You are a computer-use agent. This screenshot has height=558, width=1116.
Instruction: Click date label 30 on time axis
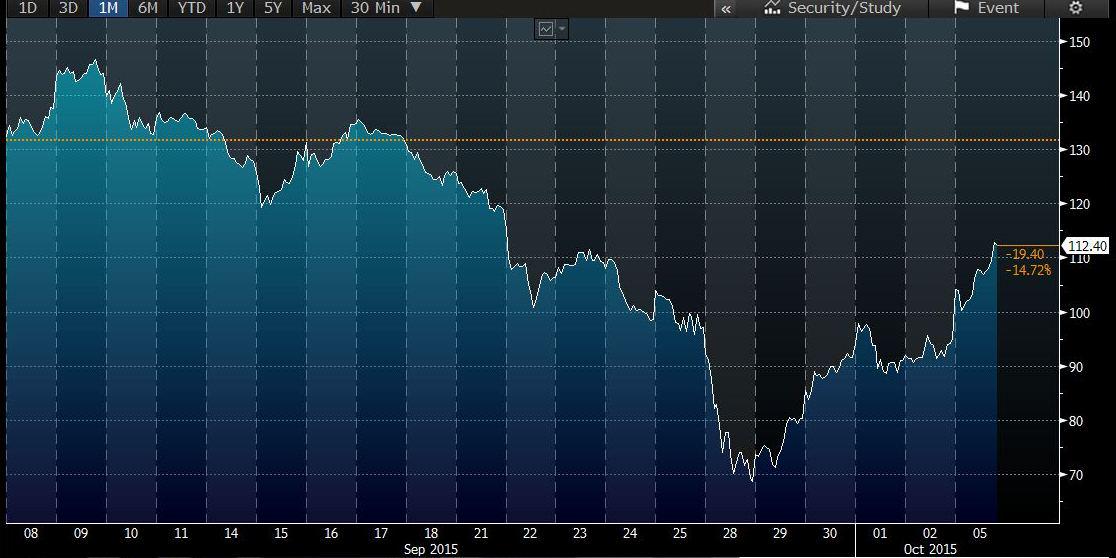point(830,532)
